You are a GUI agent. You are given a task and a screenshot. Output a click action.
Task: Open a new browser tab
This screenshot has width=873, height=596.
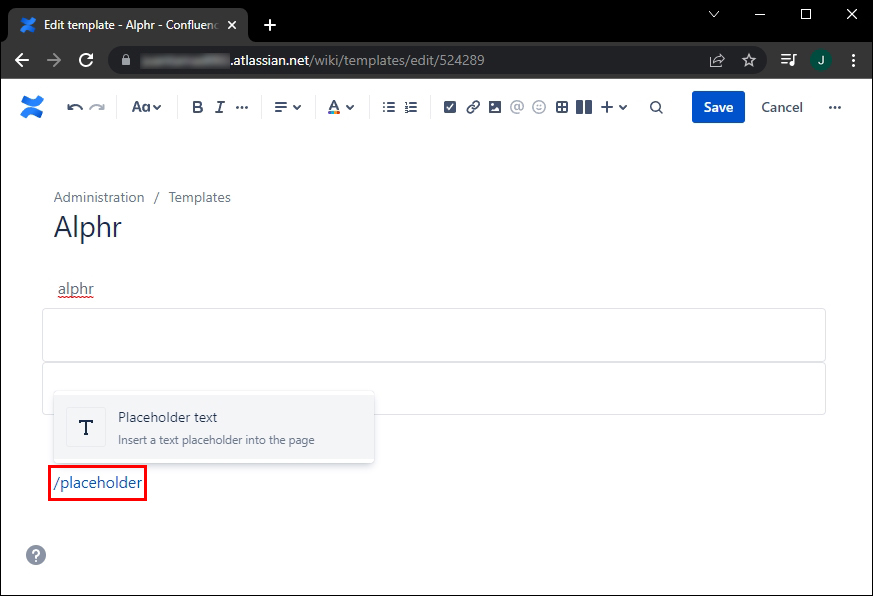coord(270,25)
